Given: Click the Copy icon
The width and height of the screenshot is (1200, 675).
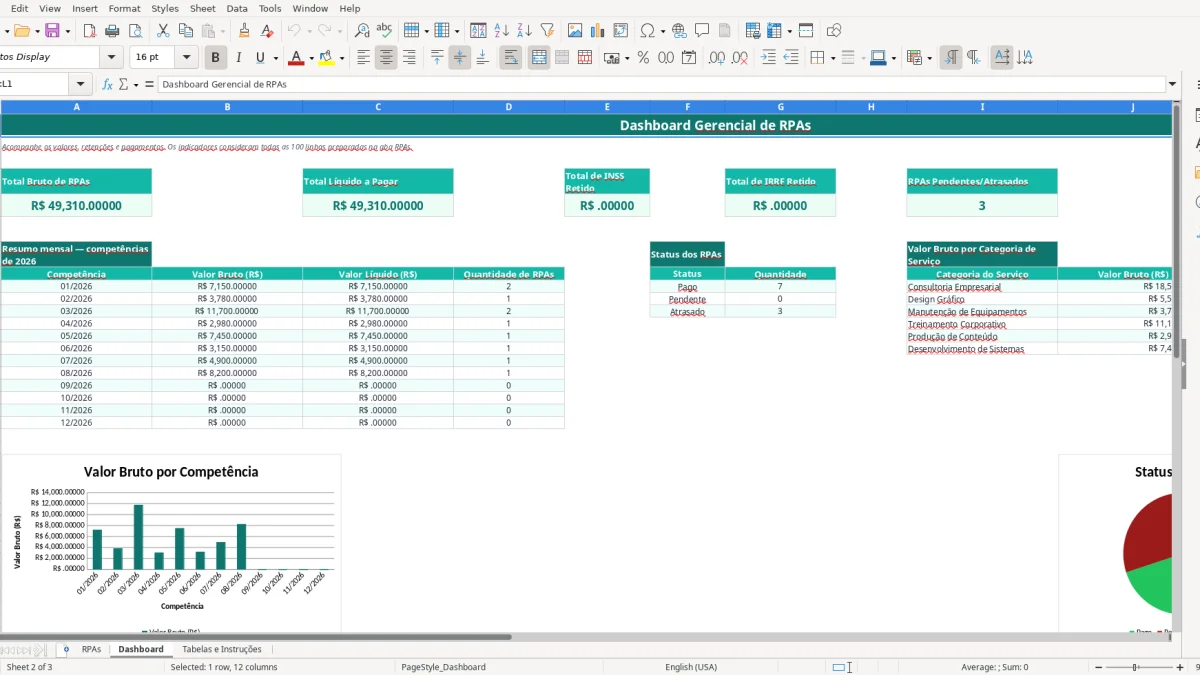Looking at the screenshot, I should point(185,31).
